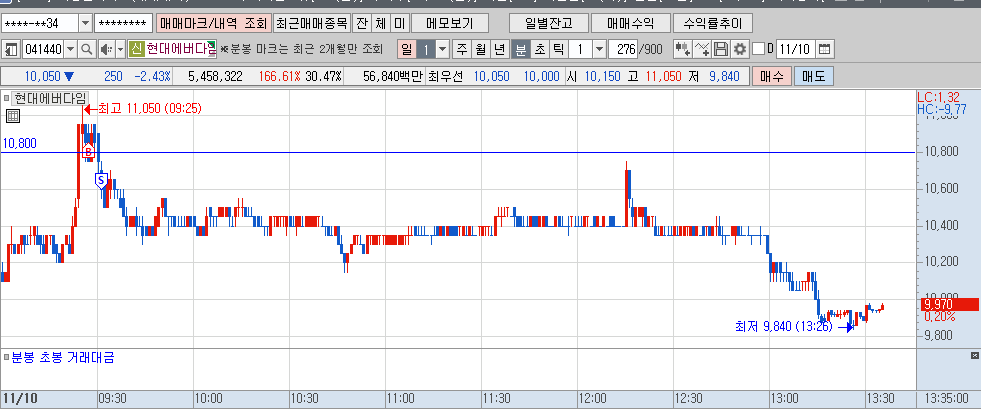Close the 거래대금 sub-panel

point(975,355)
